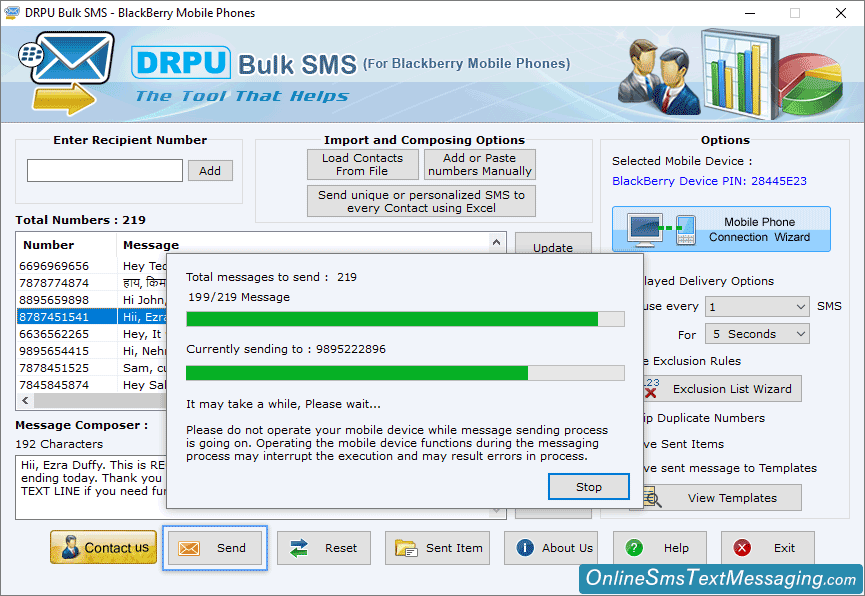
Task: Click the list scroll up arrow
Action: pos(496,243)
